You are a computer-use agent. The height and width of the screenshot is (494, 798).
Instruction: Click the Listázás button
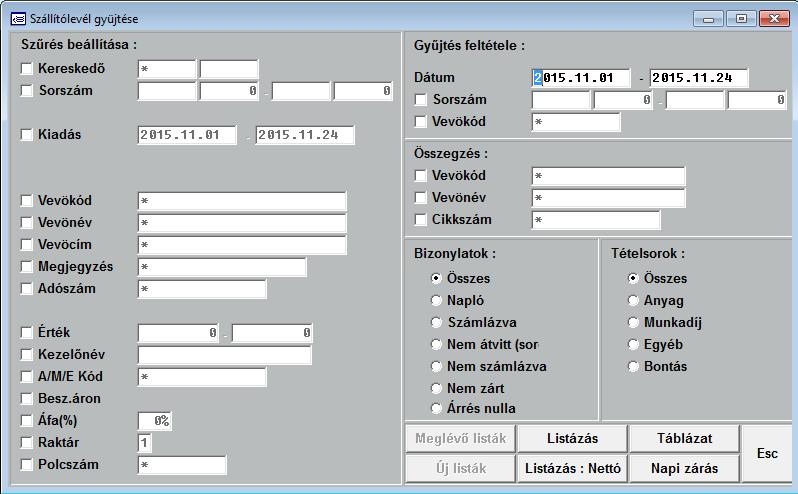[x=573, y=439]
